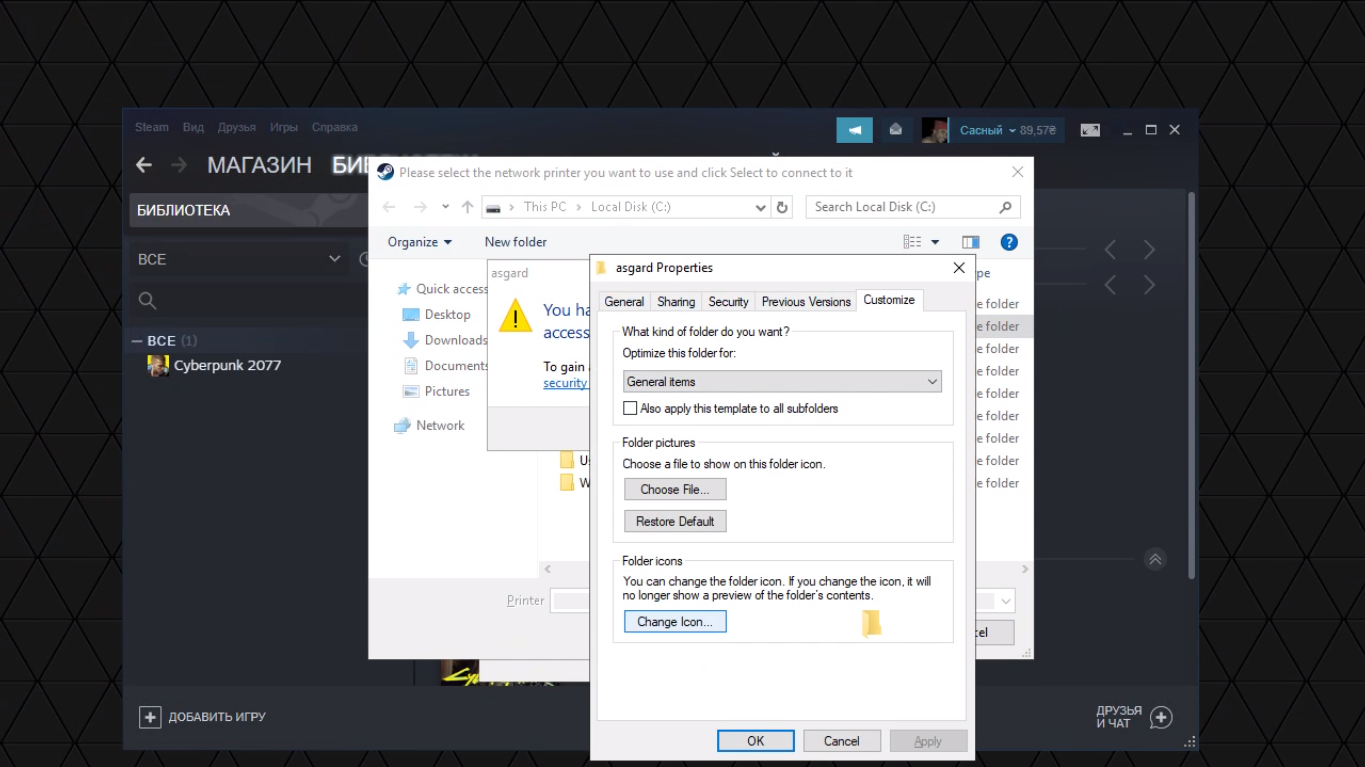Screen dimensions: 1365x767
Task: Click the Restore Default button
Action: point(675,521)
